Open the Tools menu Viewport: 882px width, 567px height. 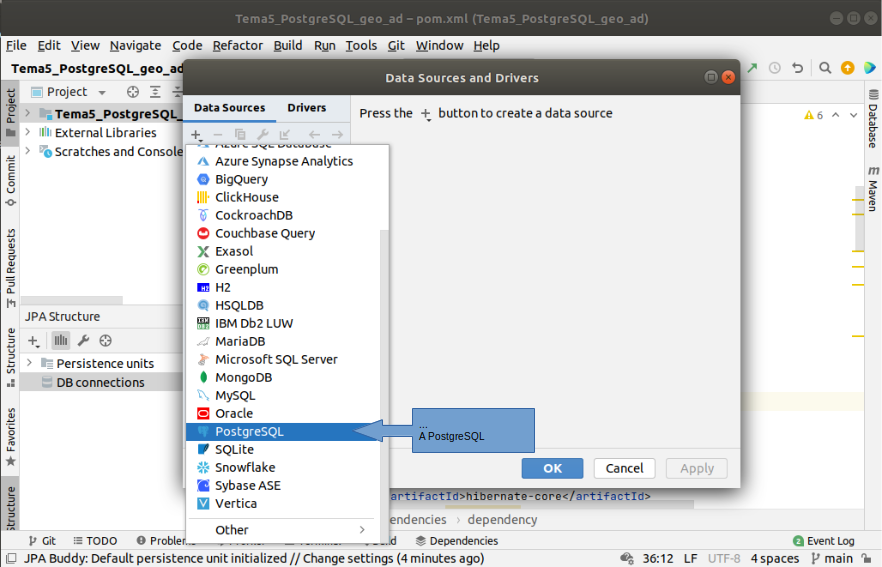click(361, 46)
